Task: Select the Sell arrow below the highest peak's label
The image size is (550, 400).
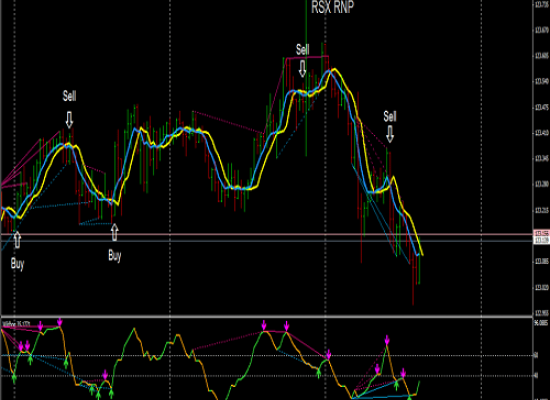Action: (302, 68)
